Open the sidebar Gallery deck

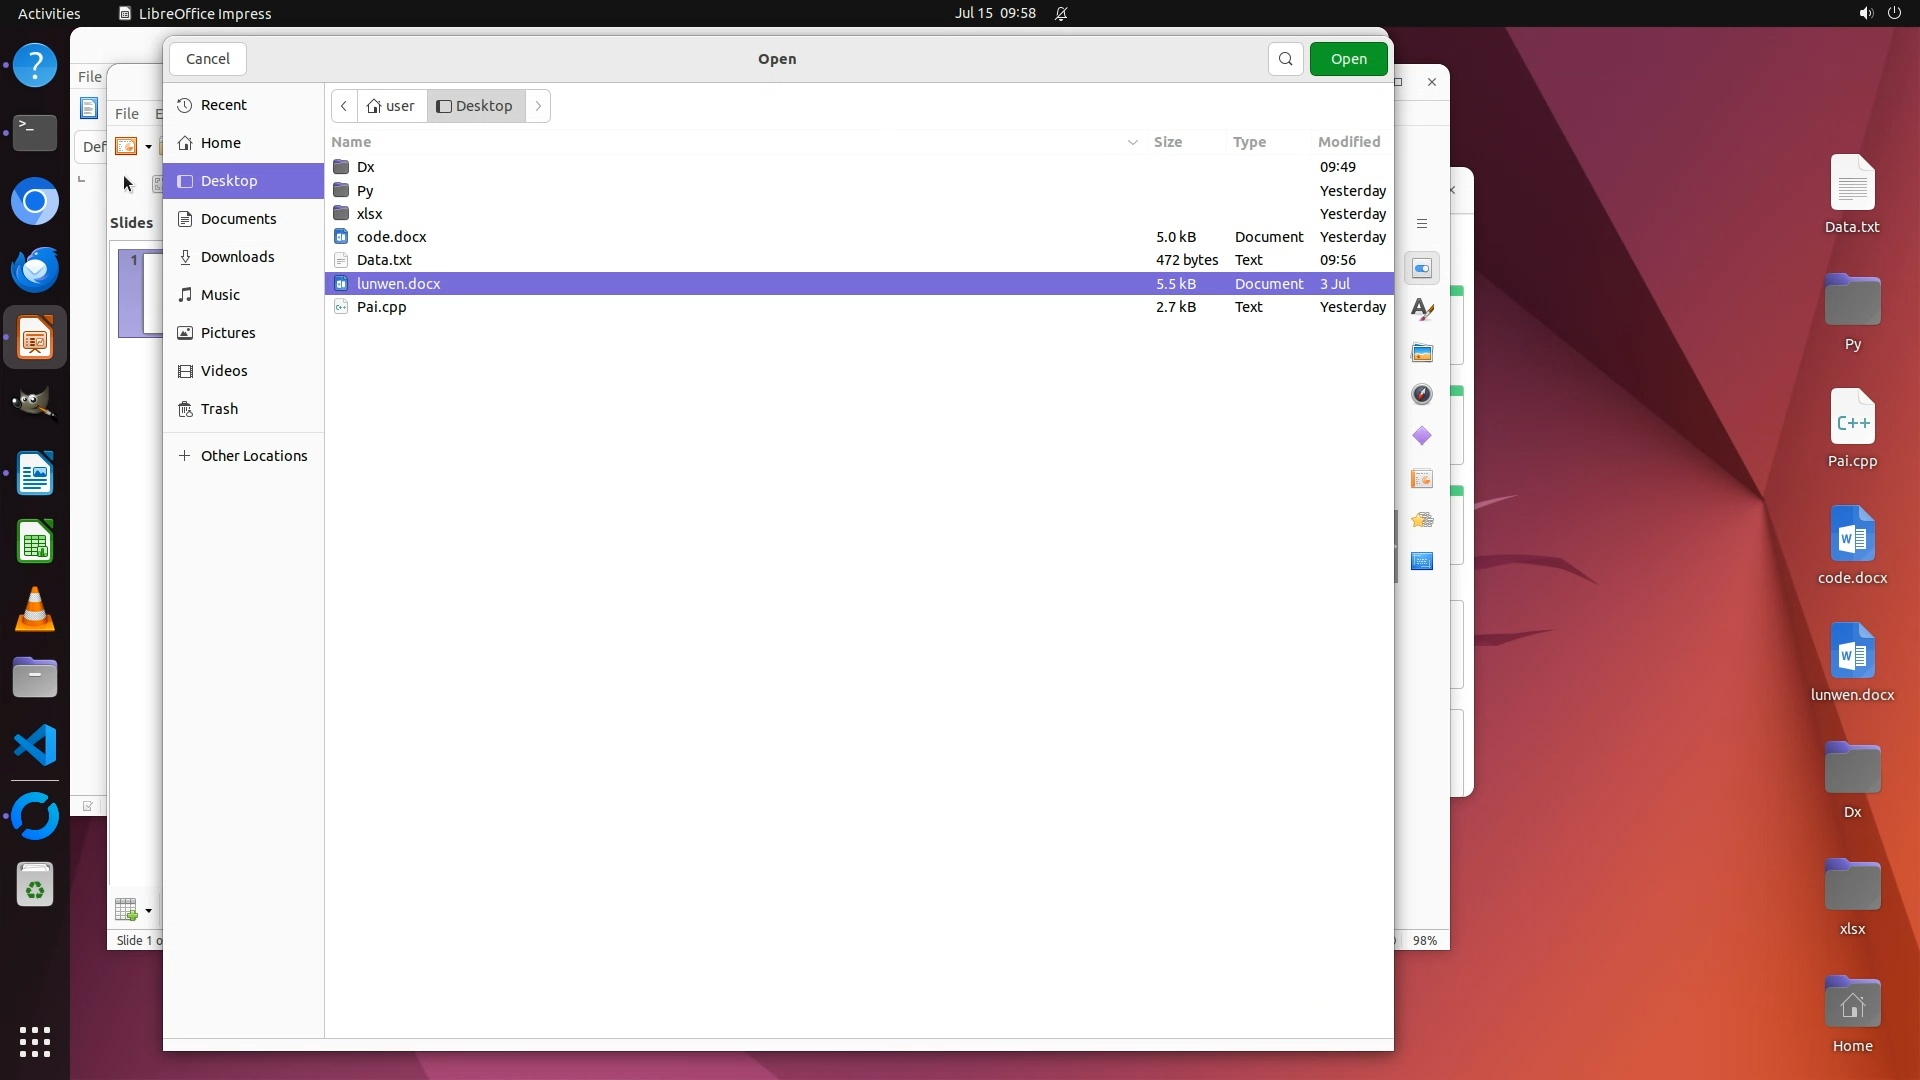[1421, 352]
